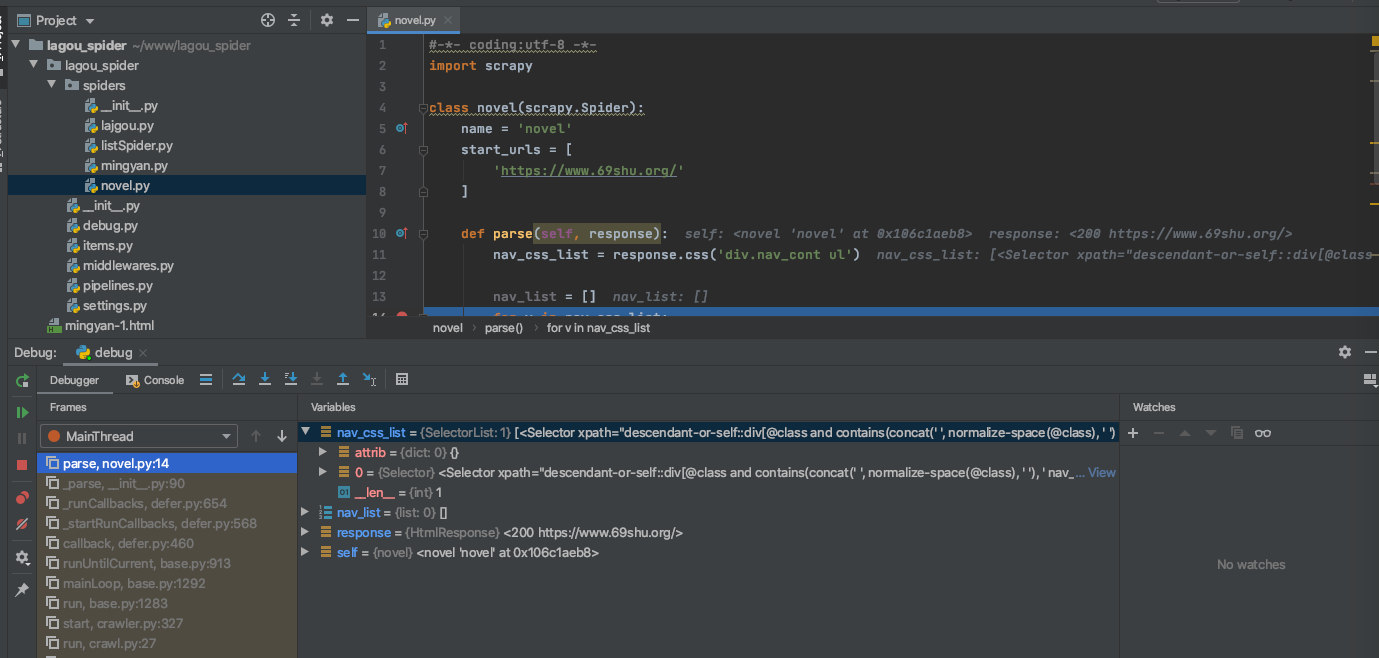Click the override marker on line 5
The width and height of the screenshot is (1379, 658).
401,128
